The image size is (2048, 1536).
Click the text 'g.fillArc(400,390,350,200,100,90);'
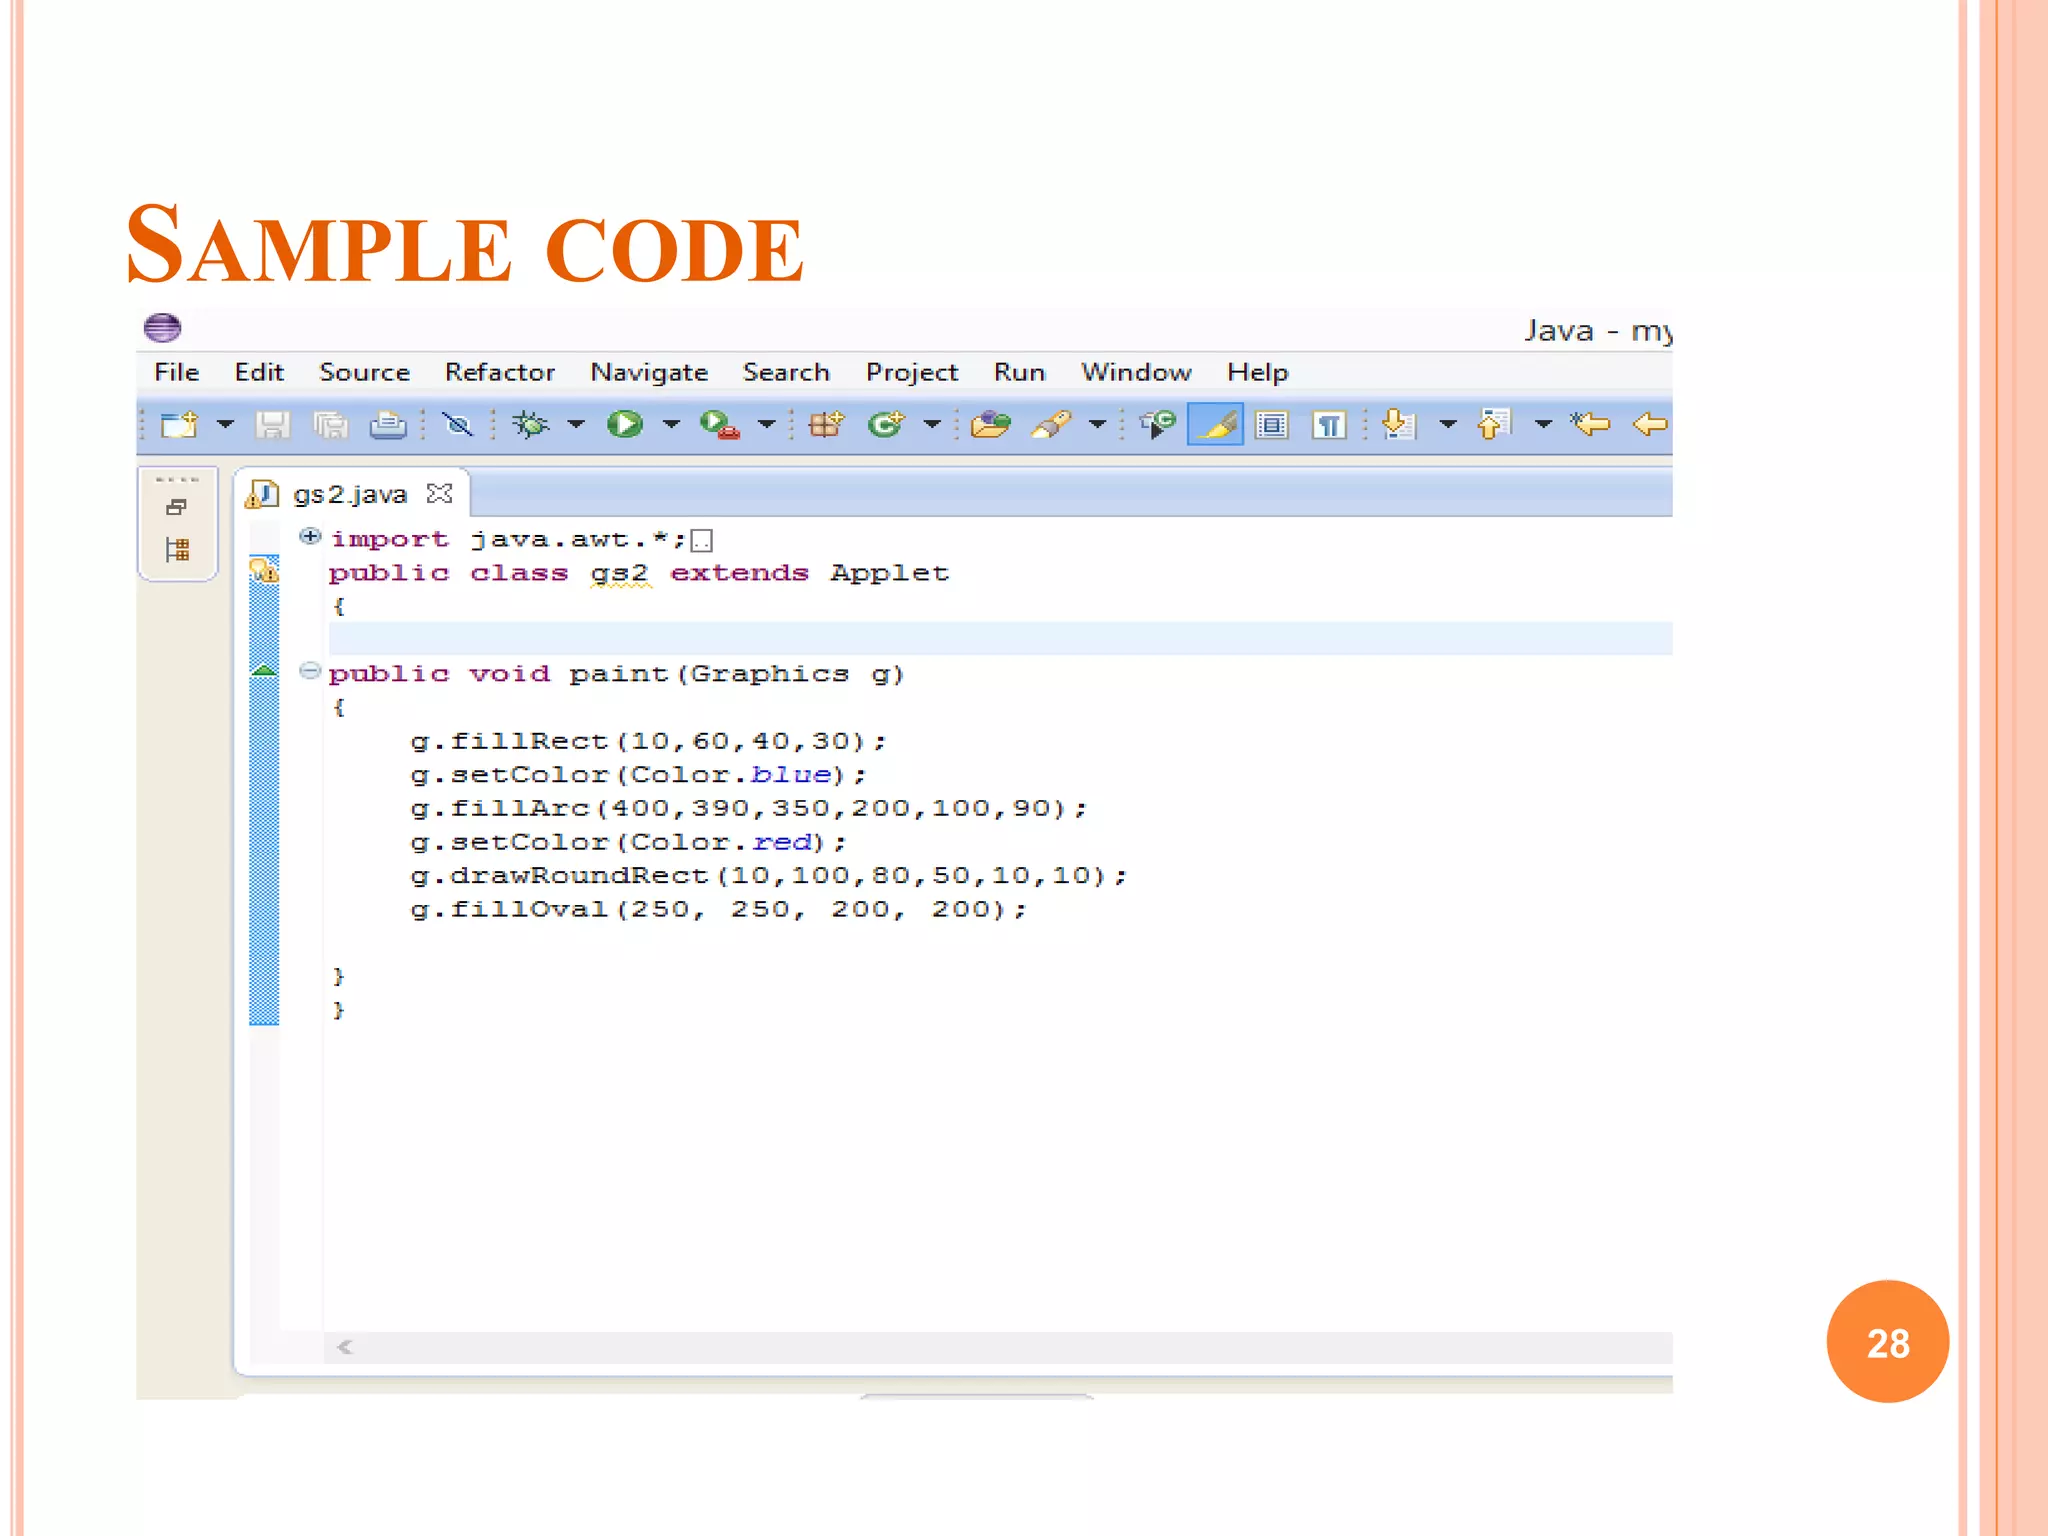(x=748, y=809)
